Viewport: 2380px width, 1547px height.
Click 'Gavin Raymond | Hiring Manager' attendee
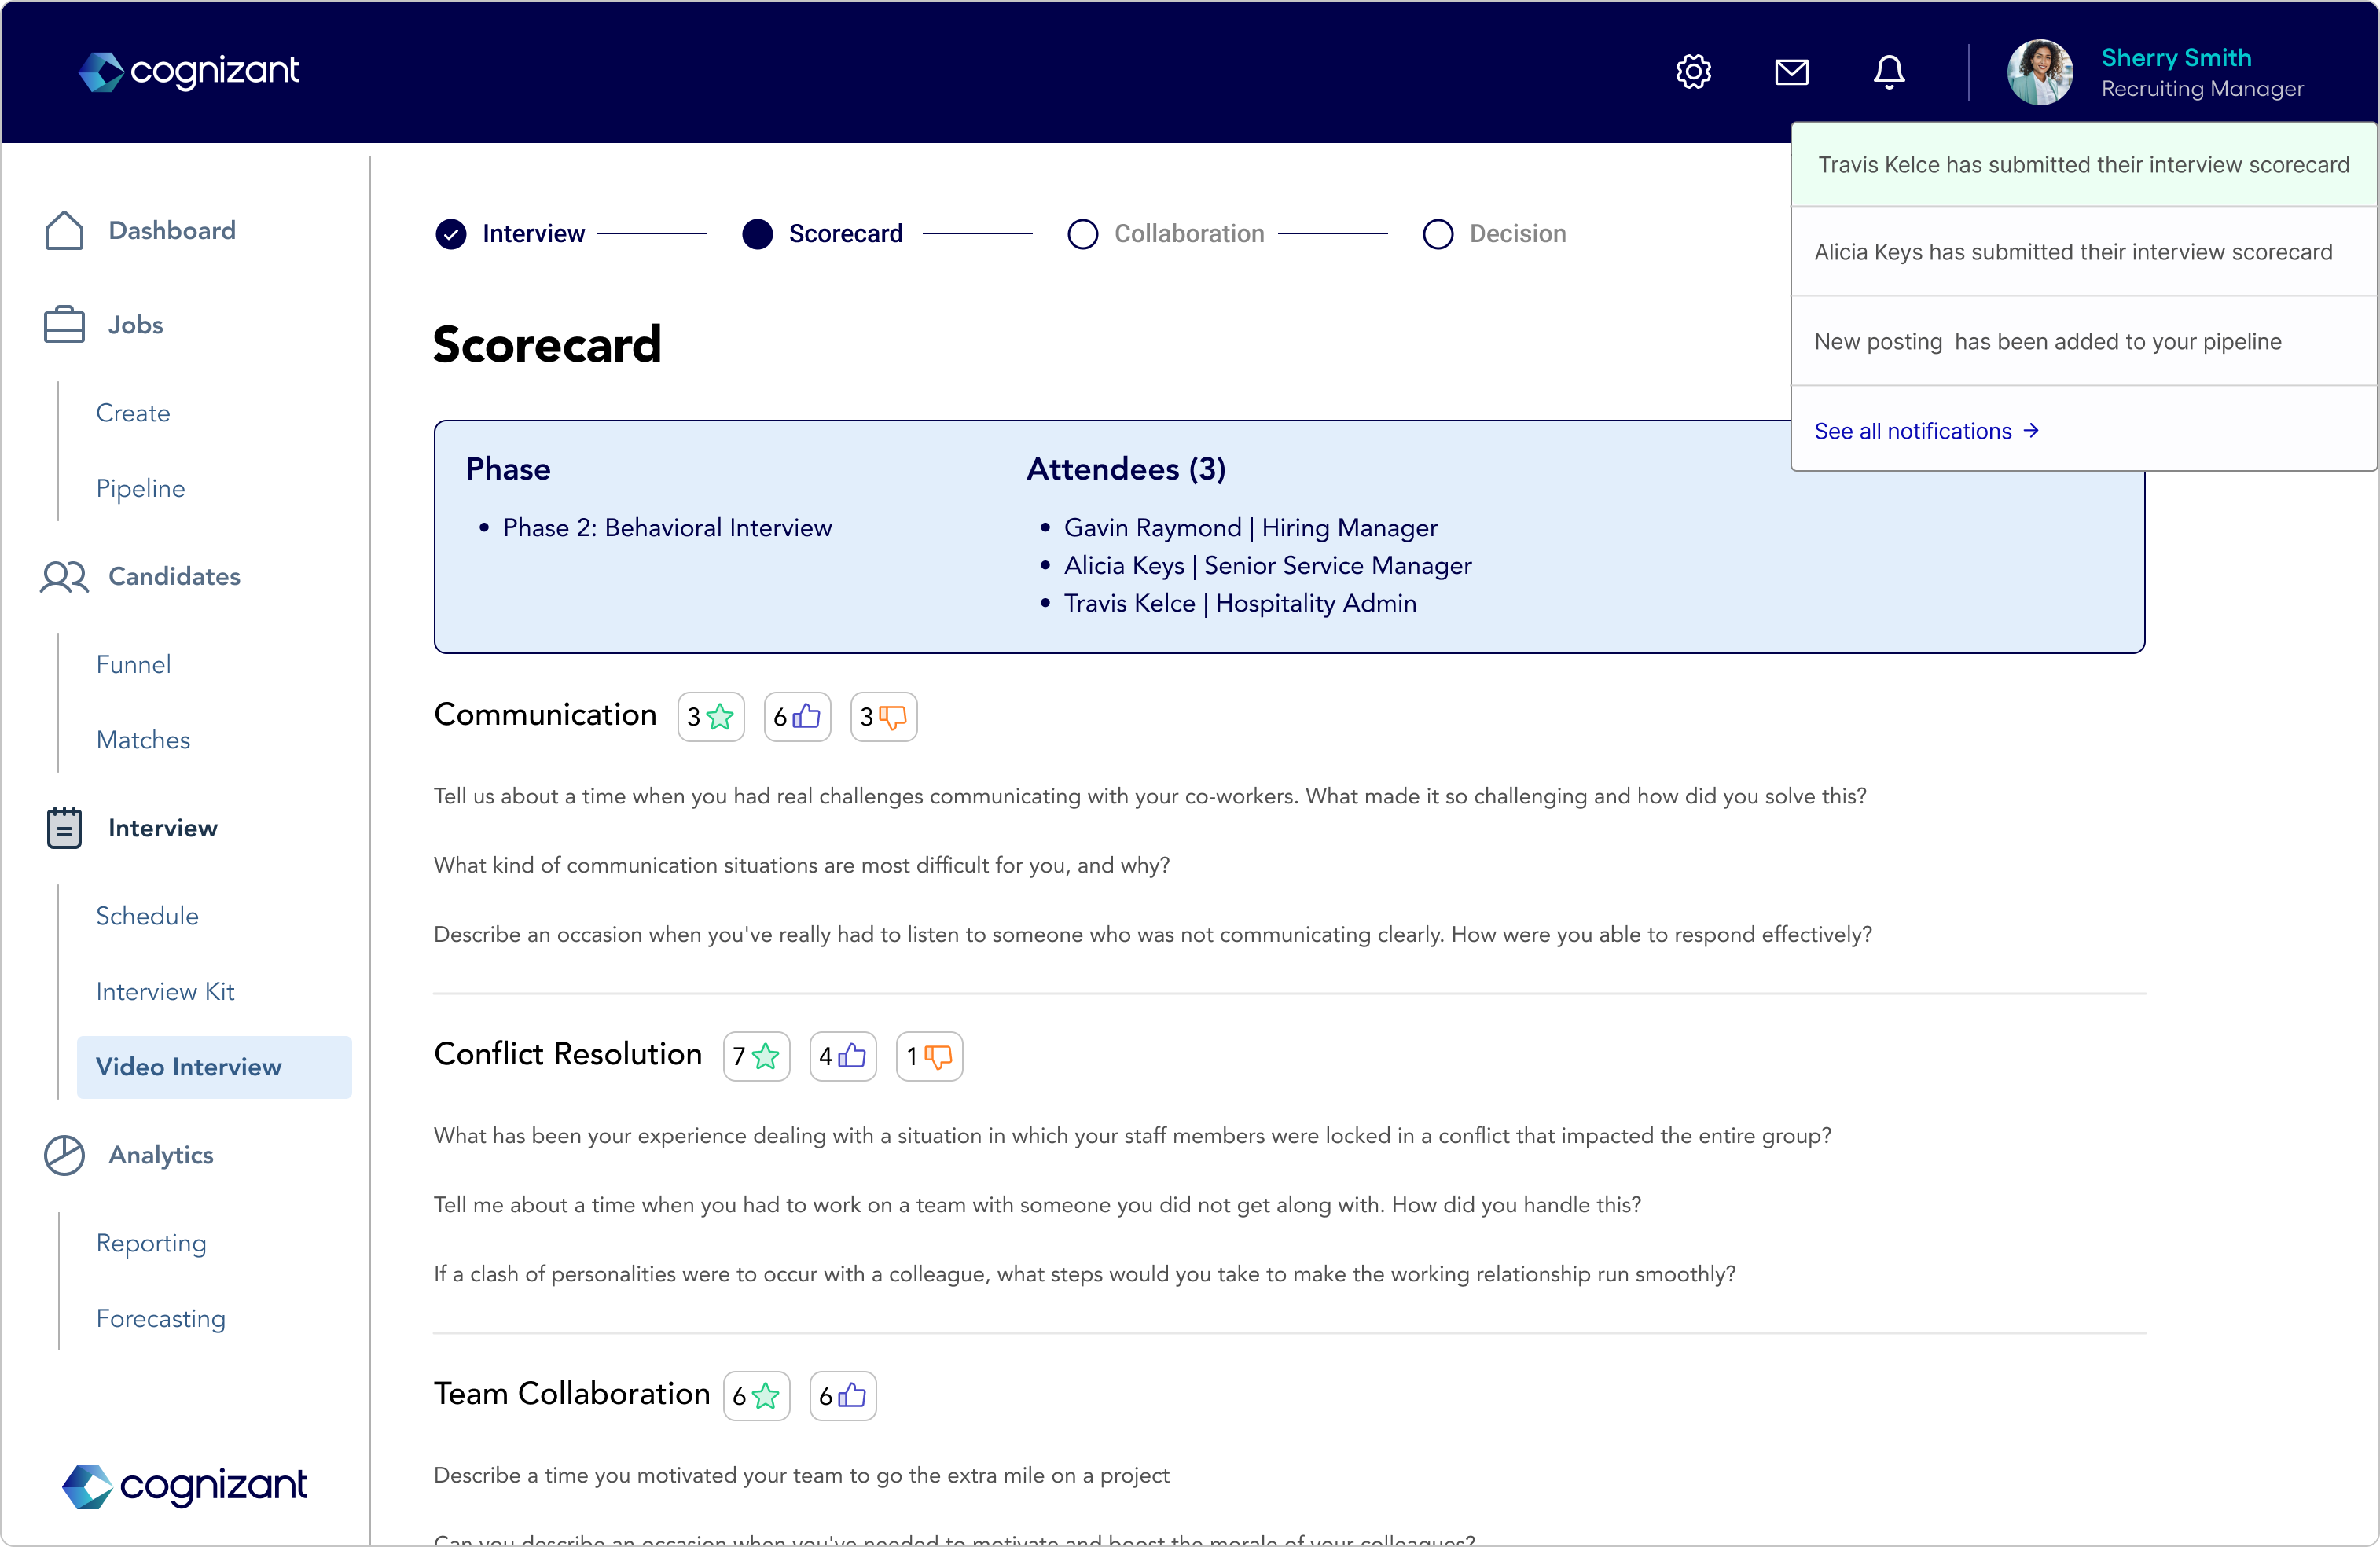[x=1250, y=527]
